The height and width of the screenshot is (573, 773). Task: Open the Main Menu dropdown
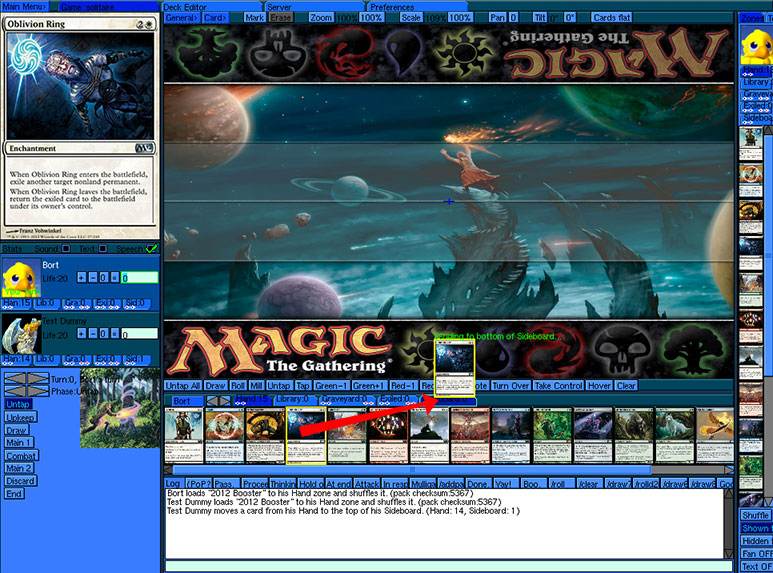(x=22, y=6)
